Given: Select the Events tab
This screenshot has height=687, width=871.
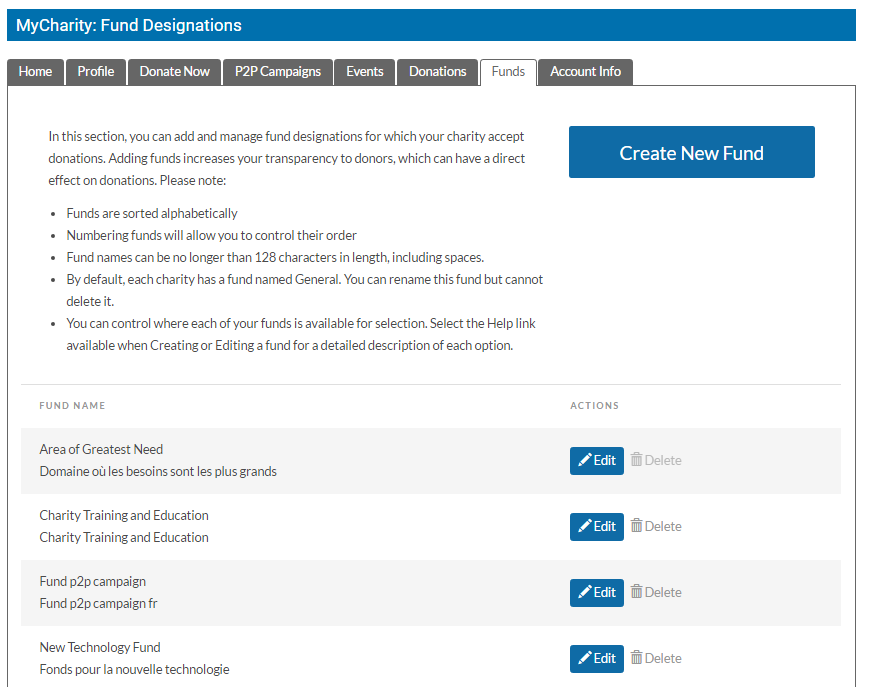Looking at the screenshot, I should [365, 72].
